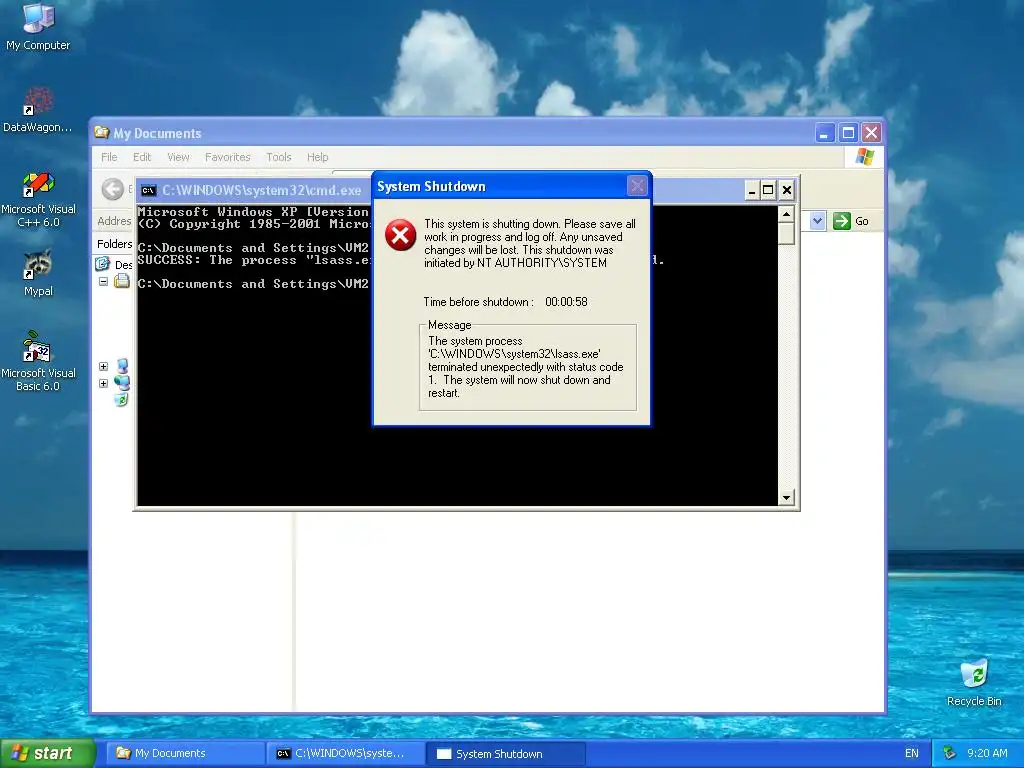Click the Message group text about lsass.exe
Viewport: 1024px width, 768px height.
coord(526,367)
